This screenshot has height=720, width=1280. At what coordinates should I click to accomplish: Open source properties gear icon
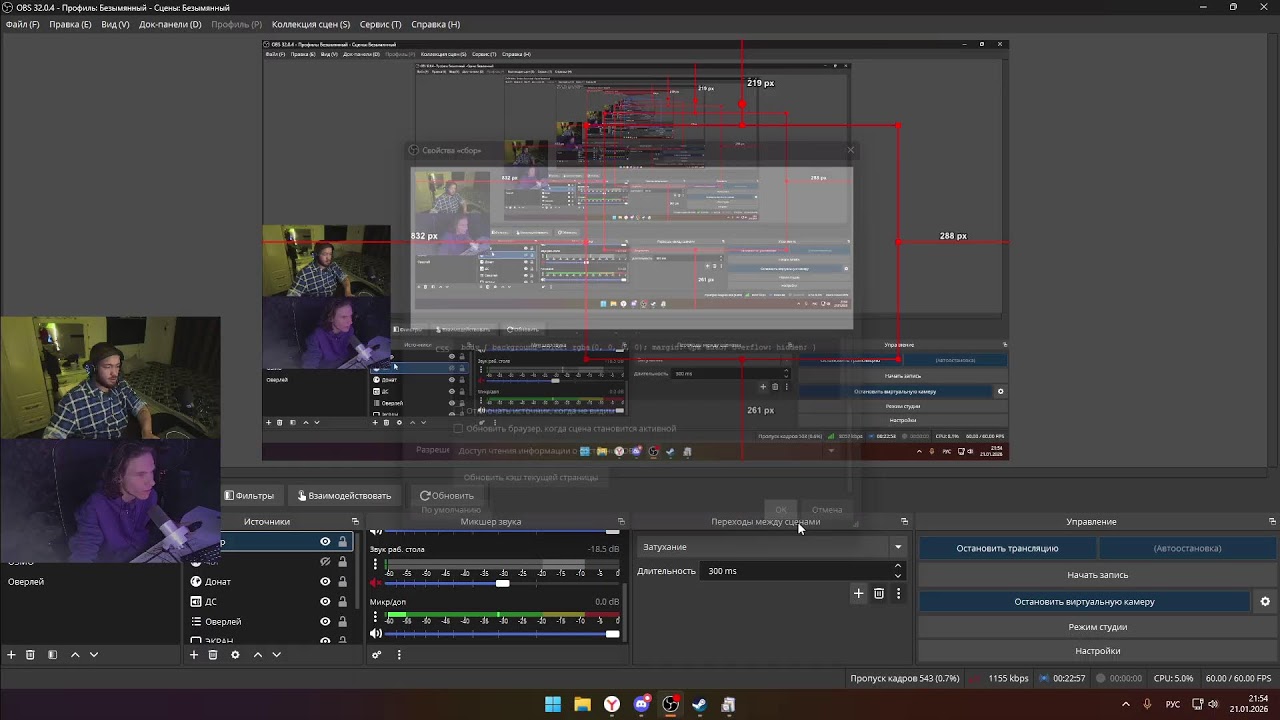point(235,655)
